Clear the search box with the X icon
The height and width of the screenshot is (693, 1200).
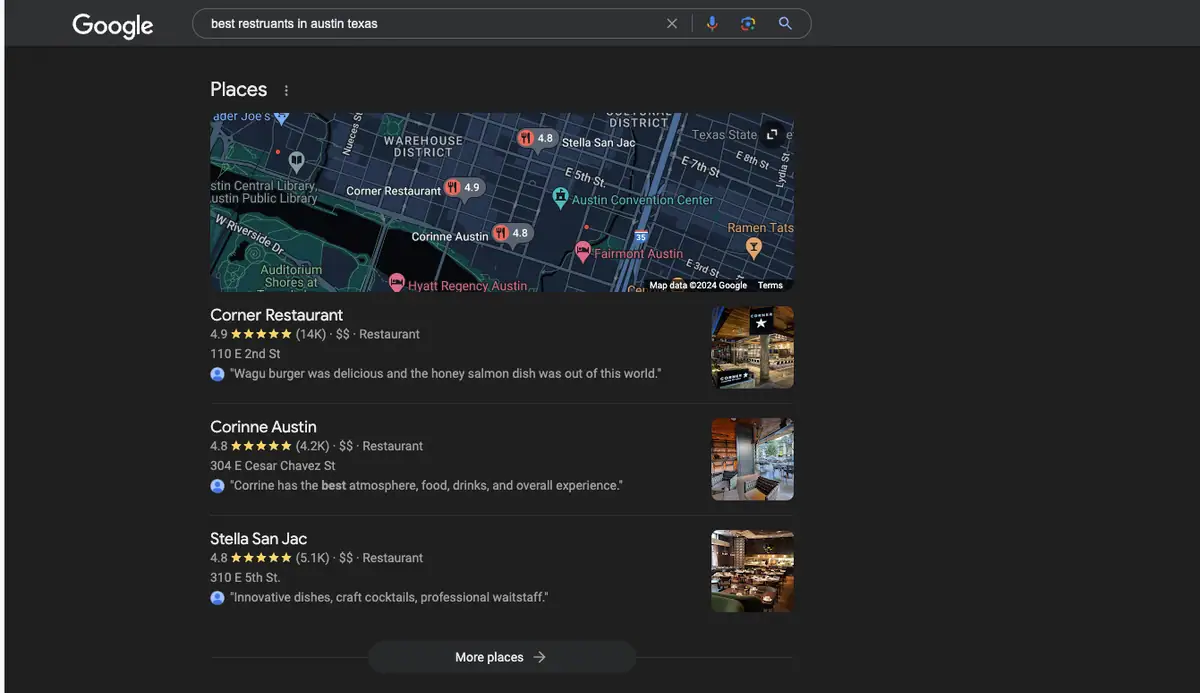[672, 23]
